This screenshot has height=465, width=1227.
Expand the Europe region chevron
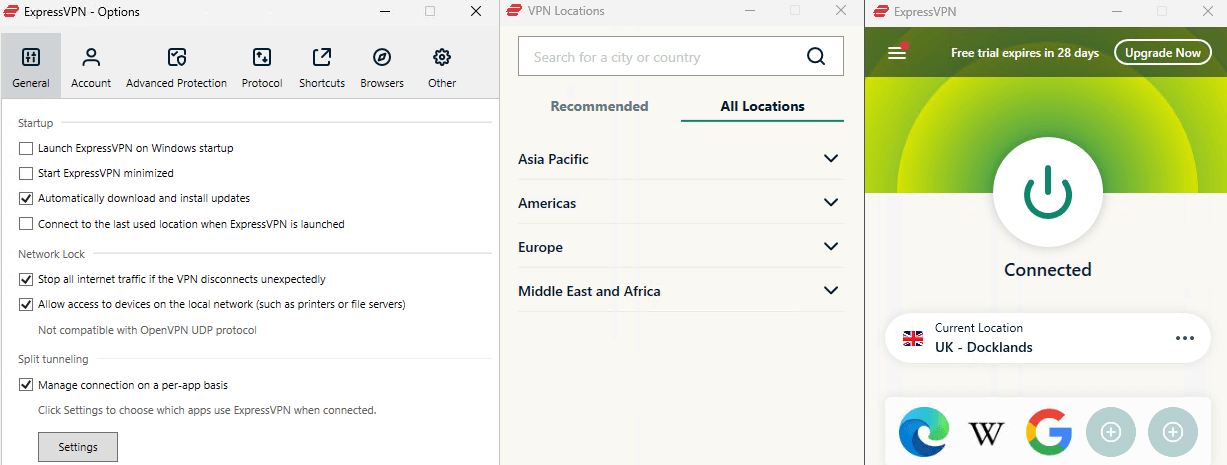tap(830, 246)
